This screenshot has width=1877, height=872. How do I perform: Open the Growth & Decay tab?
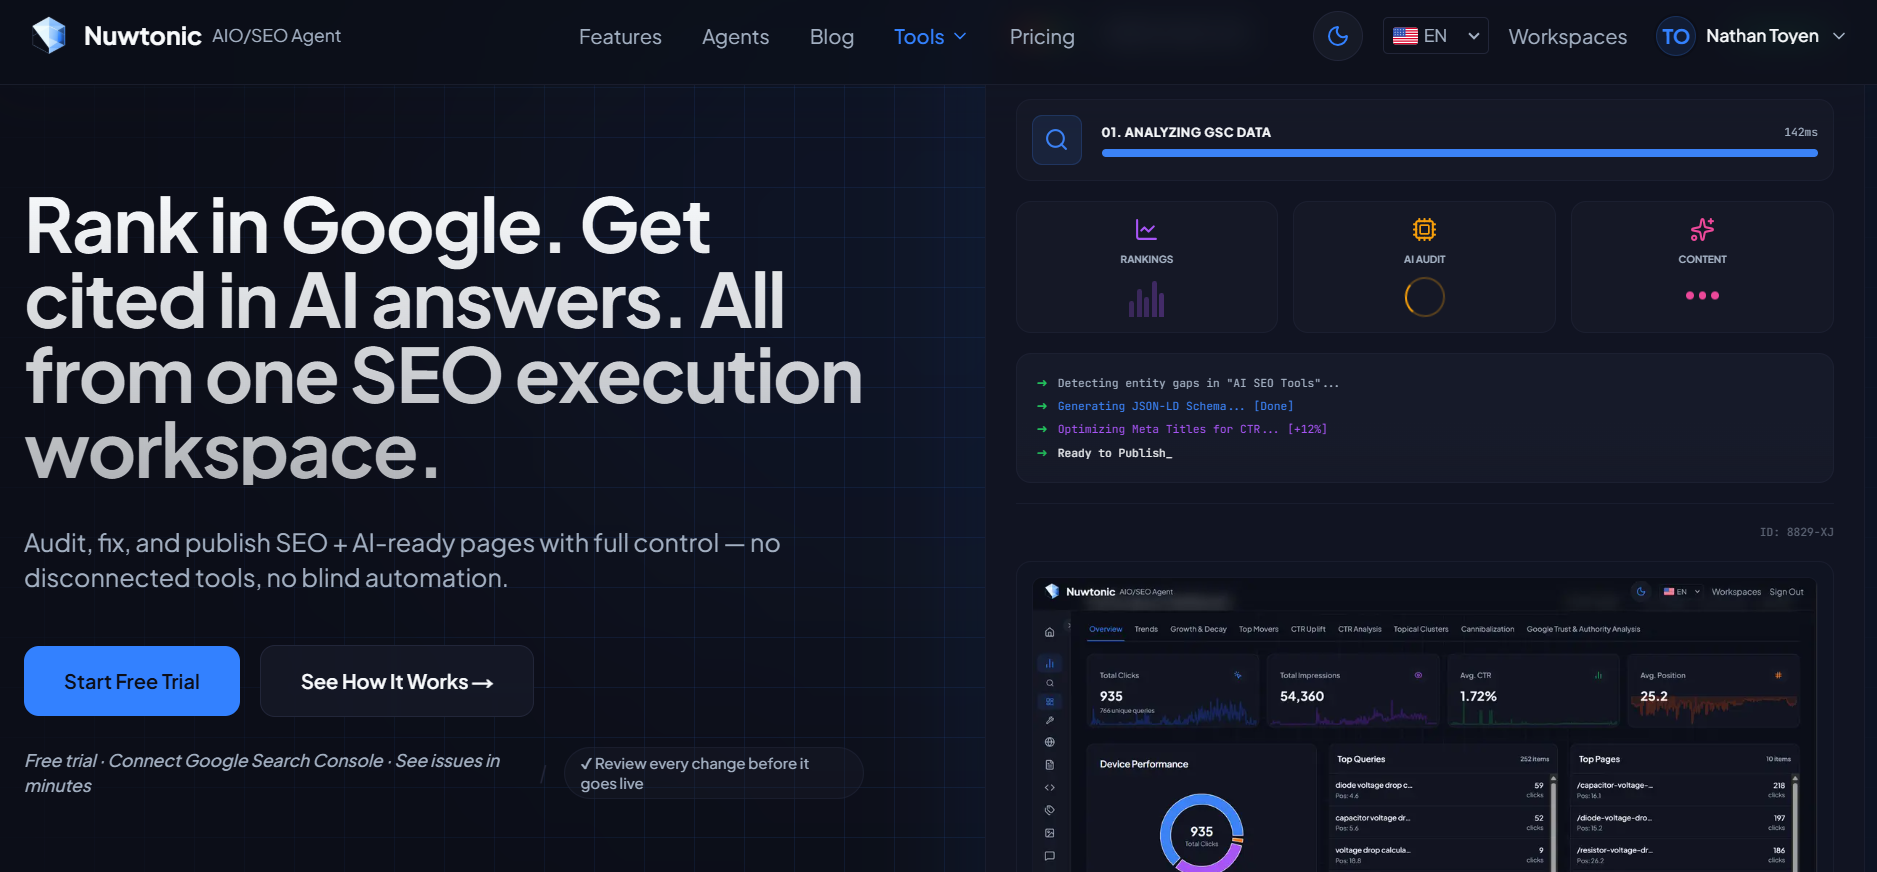coord(1198,629)
